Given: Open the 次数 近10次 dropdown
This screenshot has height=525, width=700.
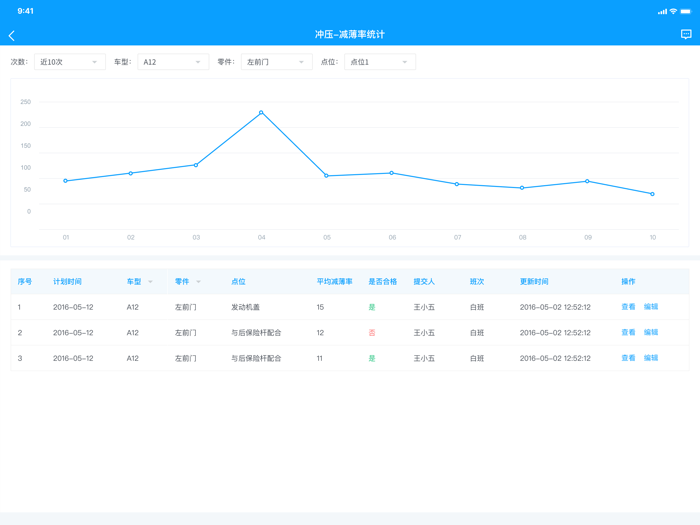Looking at the screenshot, I should (70, 62).
